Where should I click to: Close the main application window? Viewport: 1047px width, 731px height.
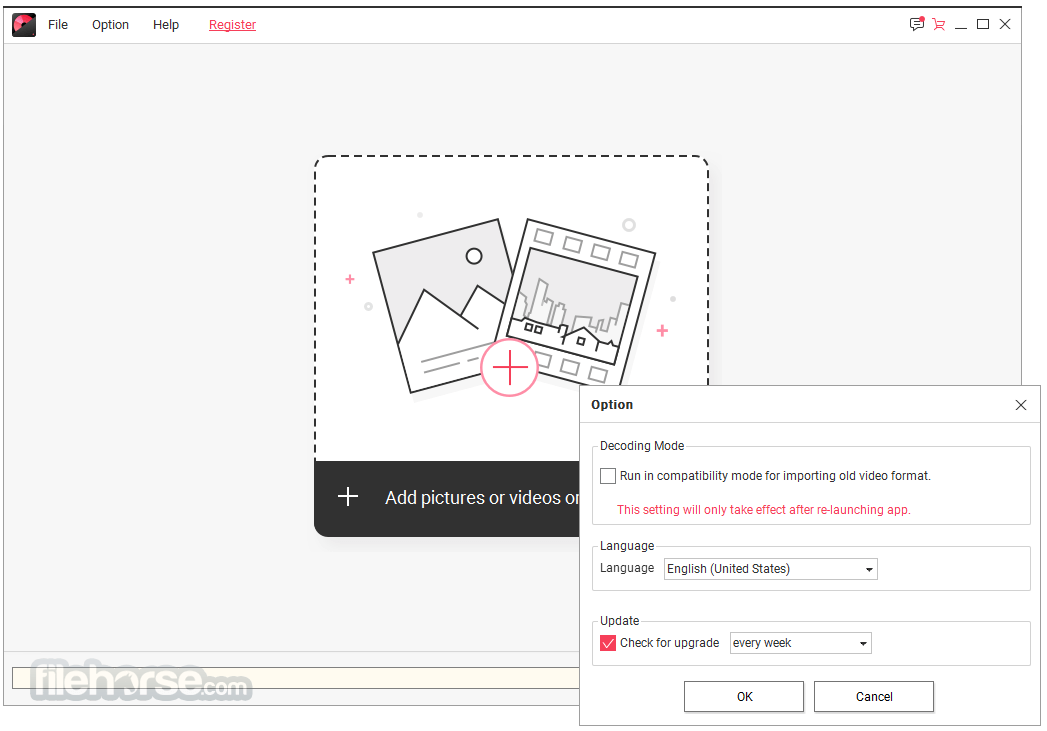1005,24
